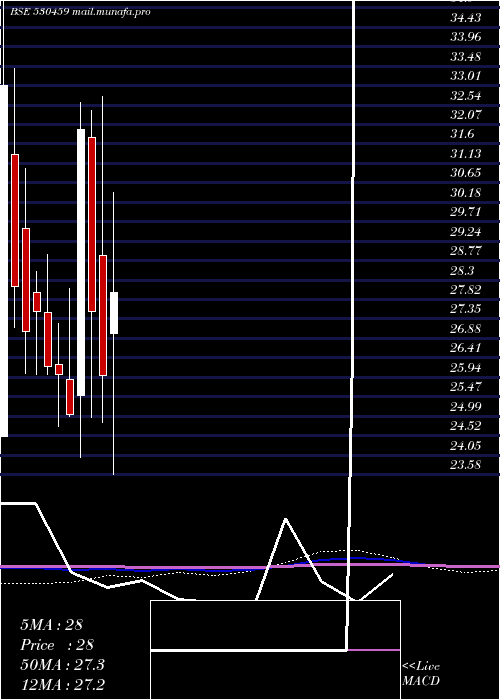
Task: Select the 33.96 price axis label
Action: pos(466,37)
